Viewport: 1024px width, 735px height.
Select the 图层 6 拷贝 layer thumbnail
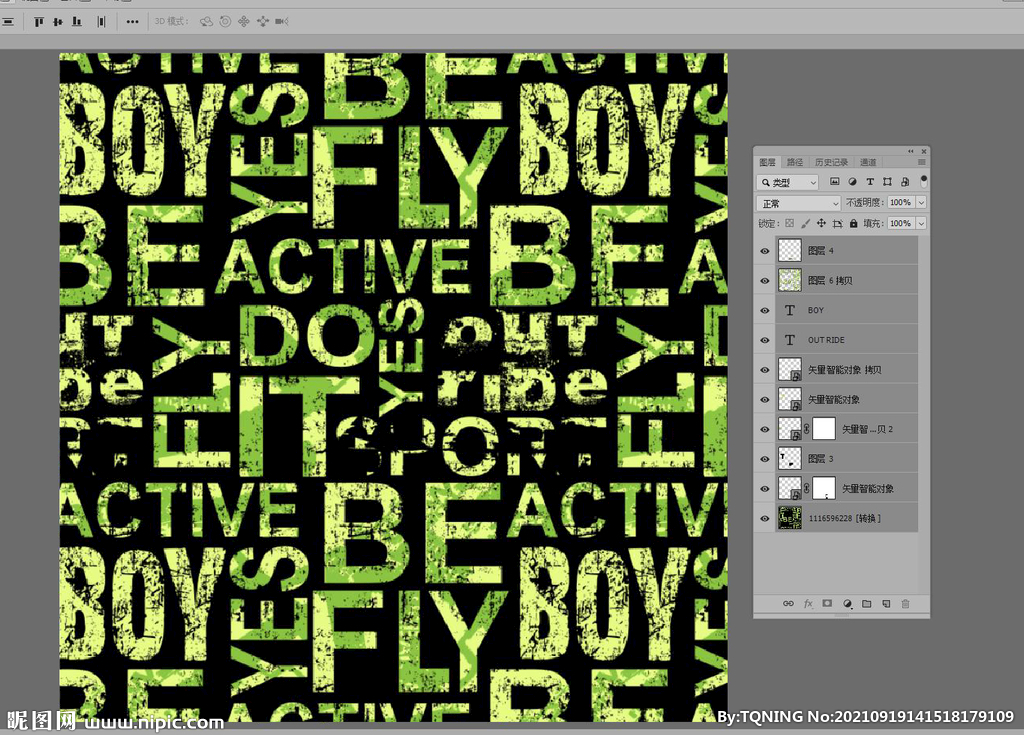coord(790,281)
